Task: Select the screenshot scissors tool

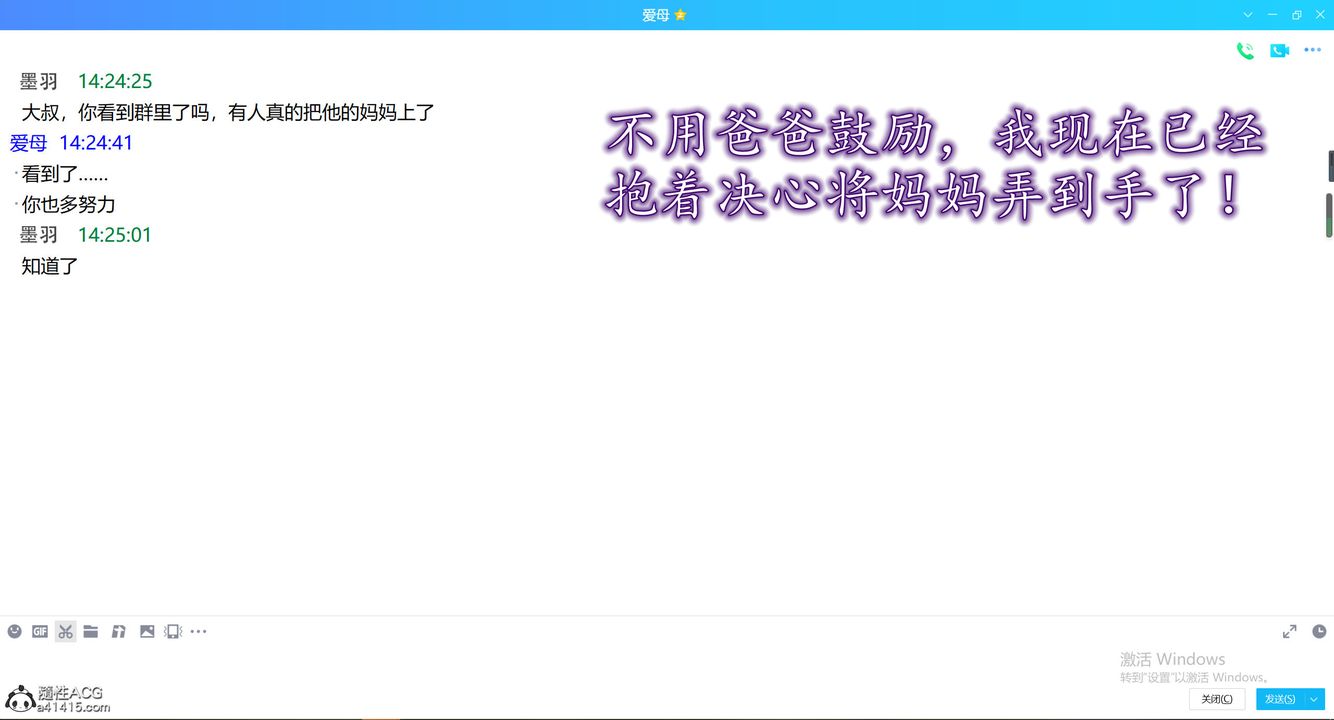Action: coord(65,631)
